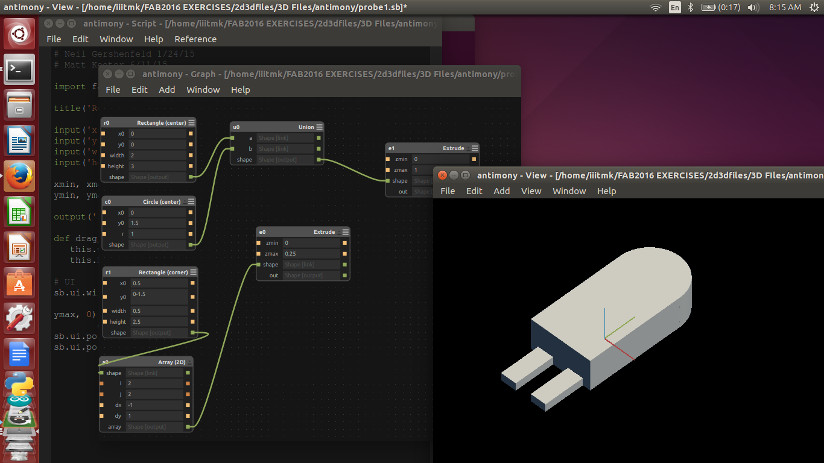
Task: Click the Wi-Fi indicator in top bar
Action: [x=655, y=7]
